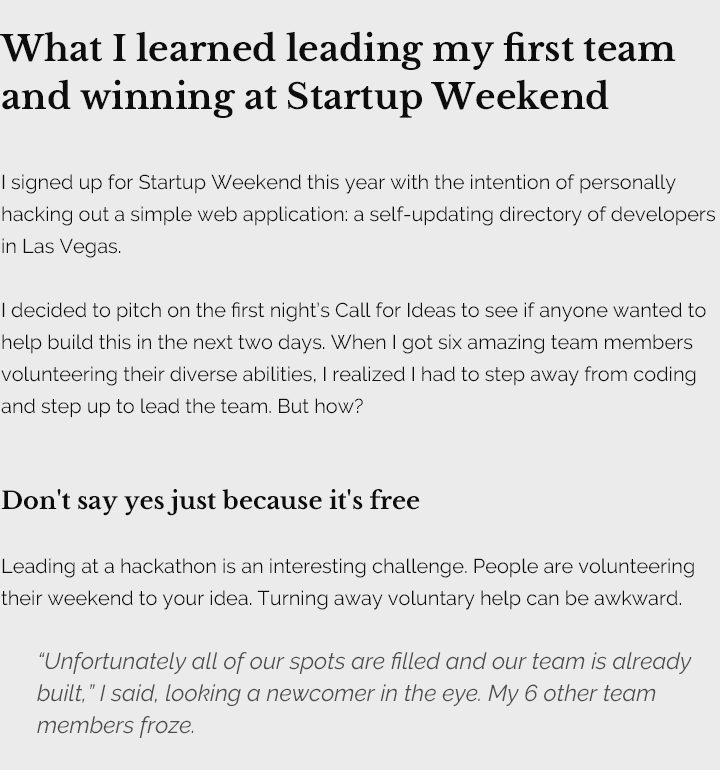Click 'Startup Weekend' in the opening paragraph
This screenshot has width=720, height=770.
coord(219,182)
